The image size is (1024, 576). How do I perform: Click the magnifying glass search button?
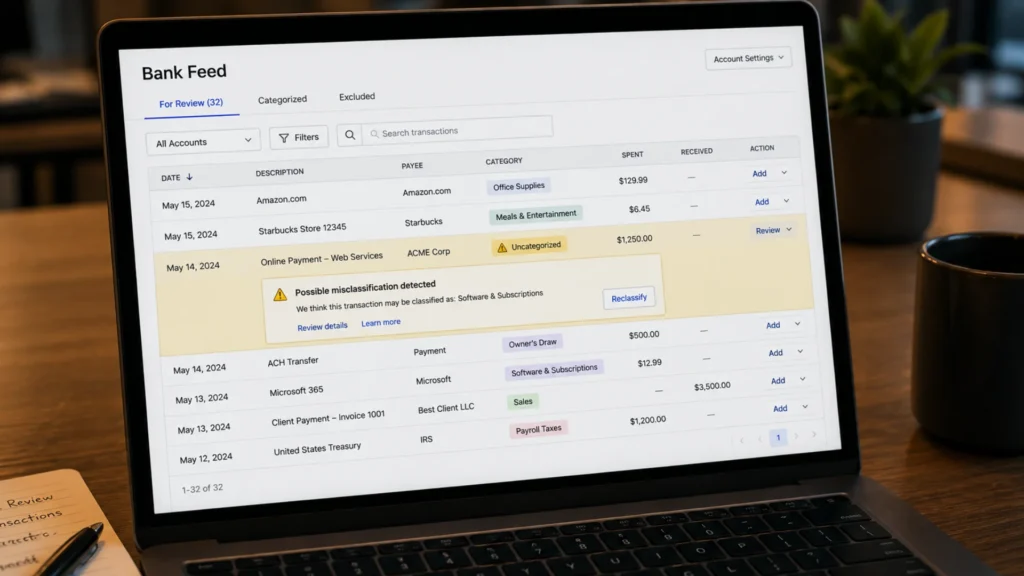point(350,135)
